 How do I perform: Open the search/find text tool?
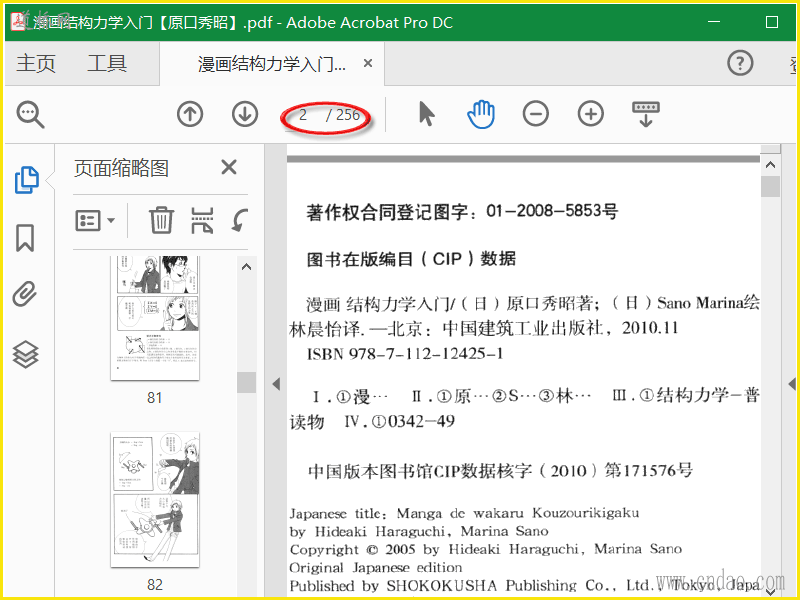[x=31, y=114]
